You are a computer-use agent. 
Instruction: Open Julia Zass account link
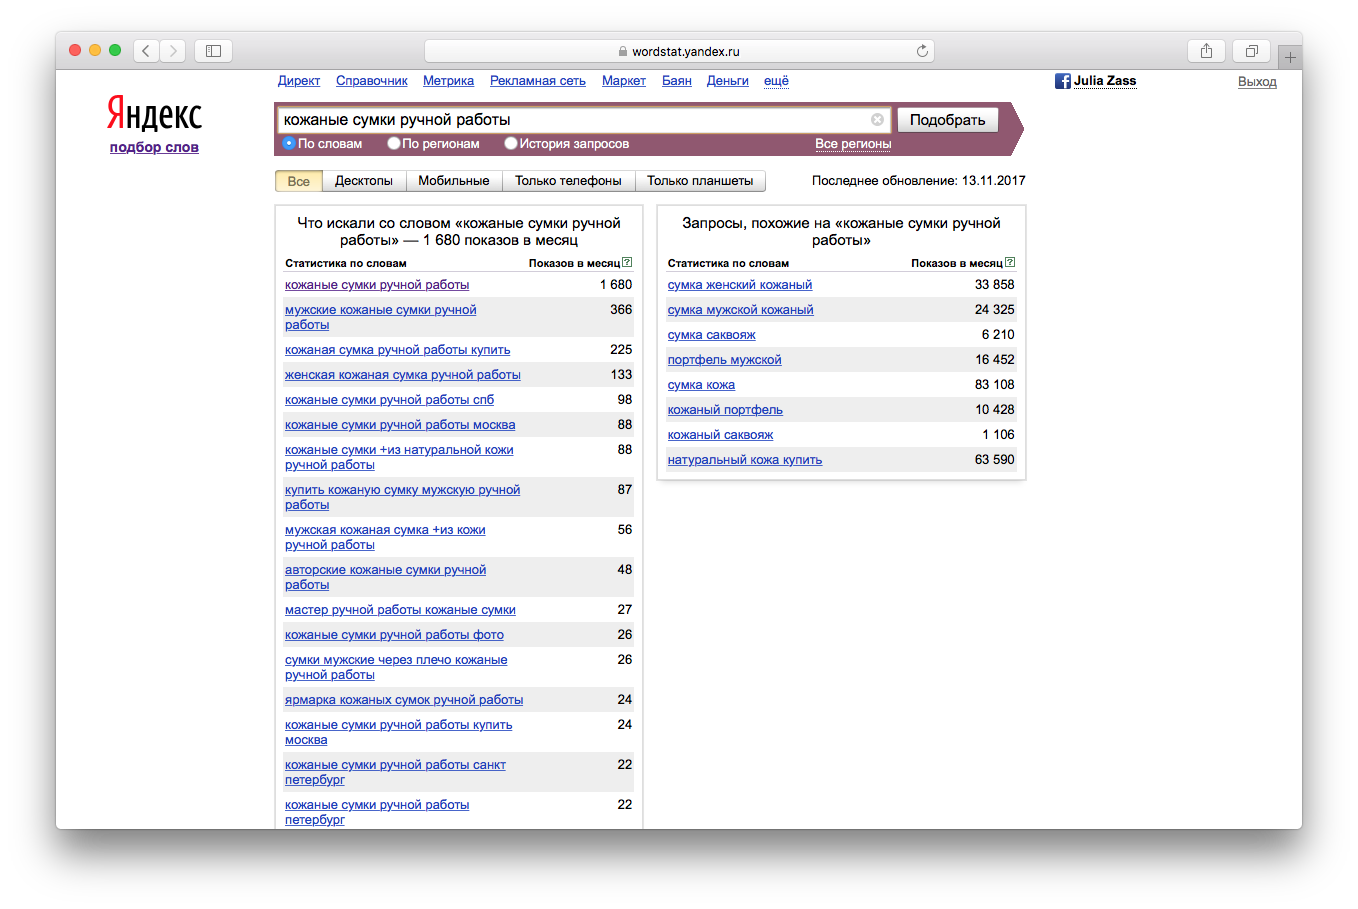pos(1105,80)
